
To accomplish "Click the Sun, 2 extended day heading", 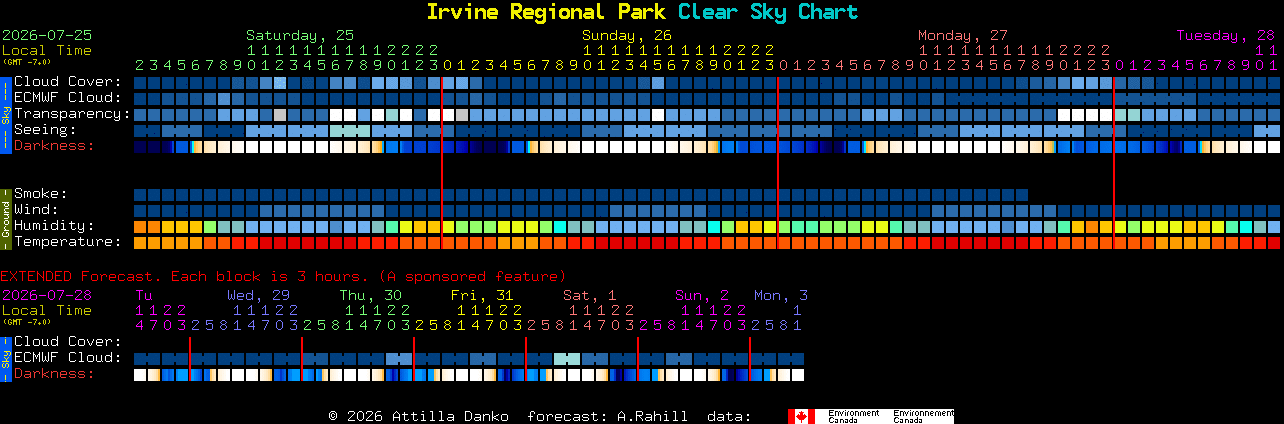I will [702, 295].
